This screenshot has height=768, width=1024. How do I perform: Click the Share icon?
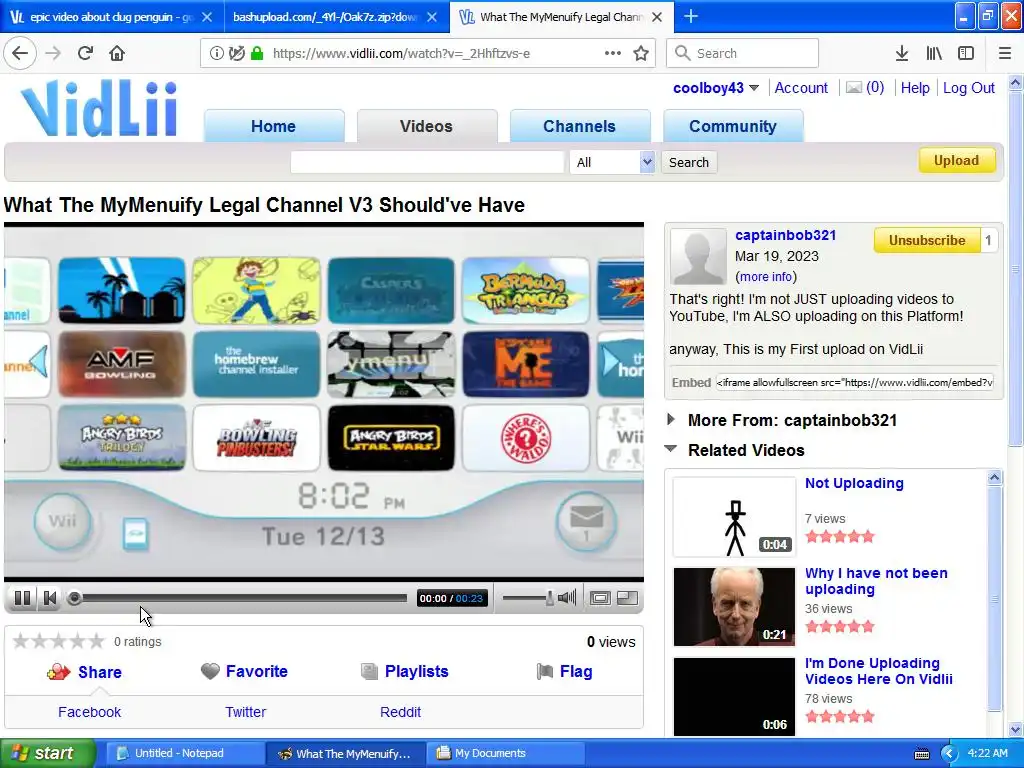point(58,671)
